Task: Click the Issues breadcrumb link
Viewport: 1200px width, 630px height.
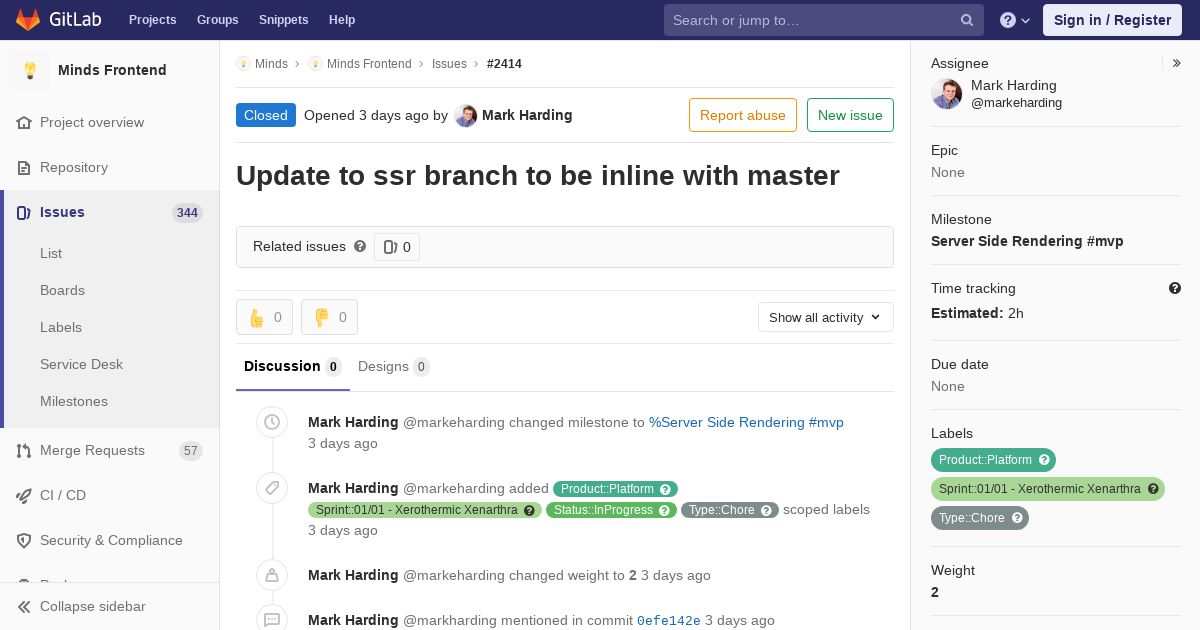Action: [x=449, y=64]
